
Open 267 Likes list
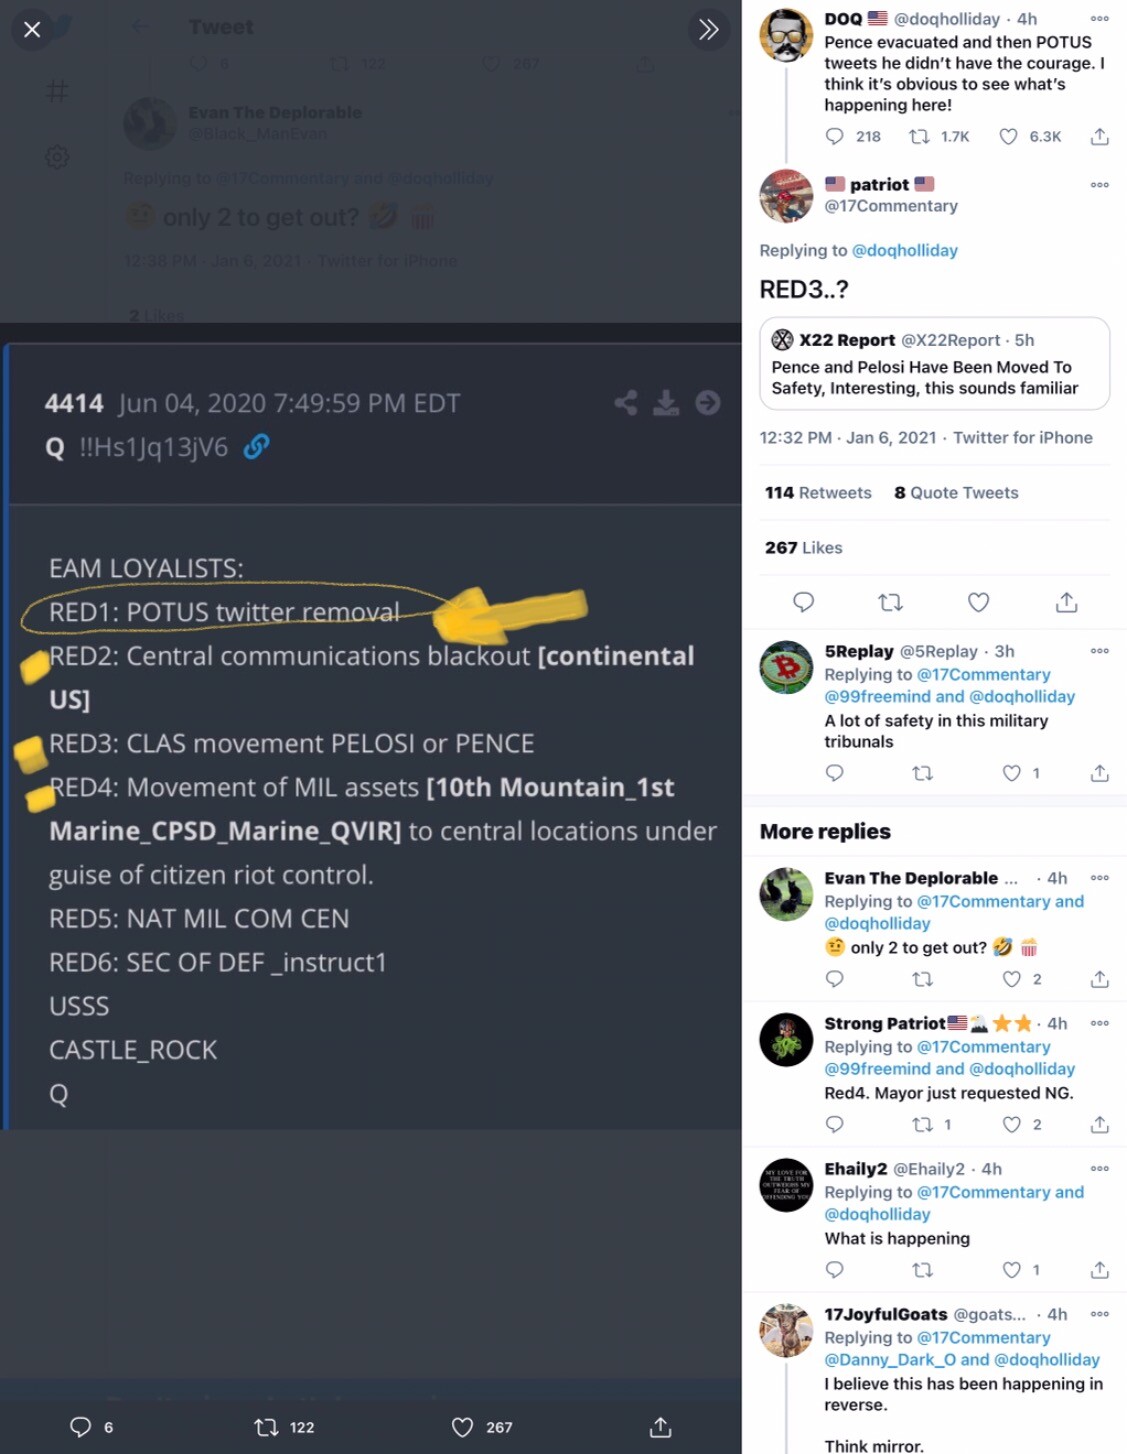803,547
